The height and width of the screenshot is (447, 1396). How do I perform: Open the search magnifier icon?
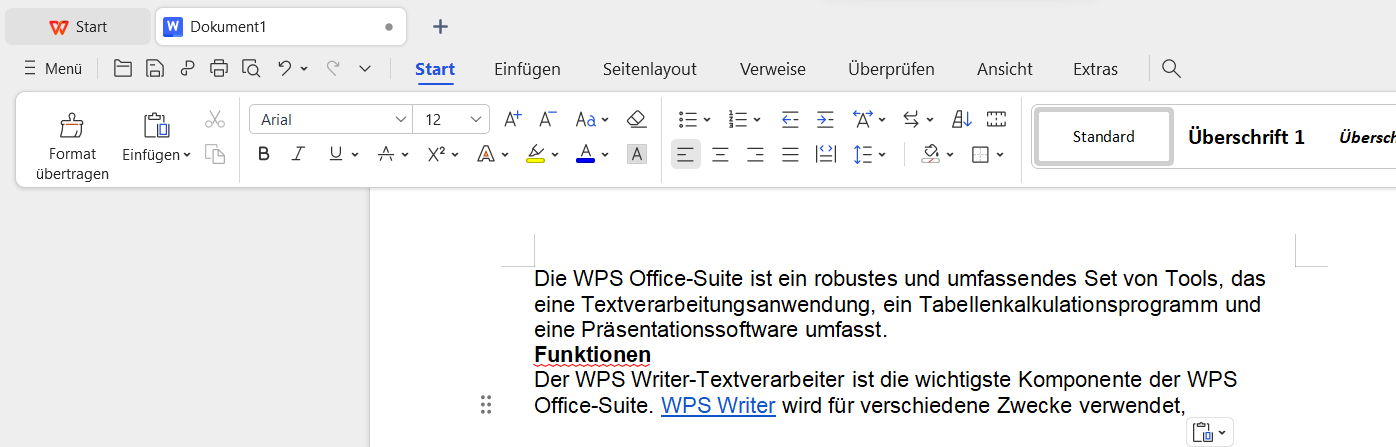[x=1171, y=68]
